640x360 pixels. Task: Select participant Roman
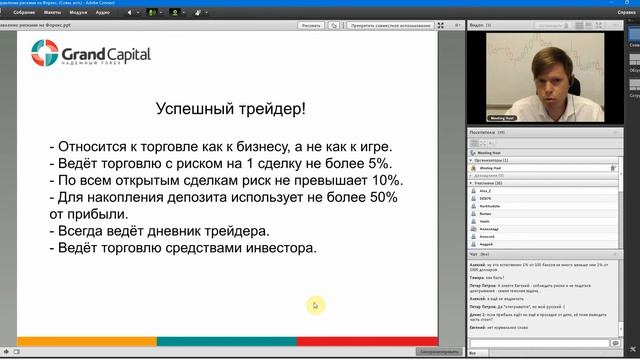coord(543,214)
